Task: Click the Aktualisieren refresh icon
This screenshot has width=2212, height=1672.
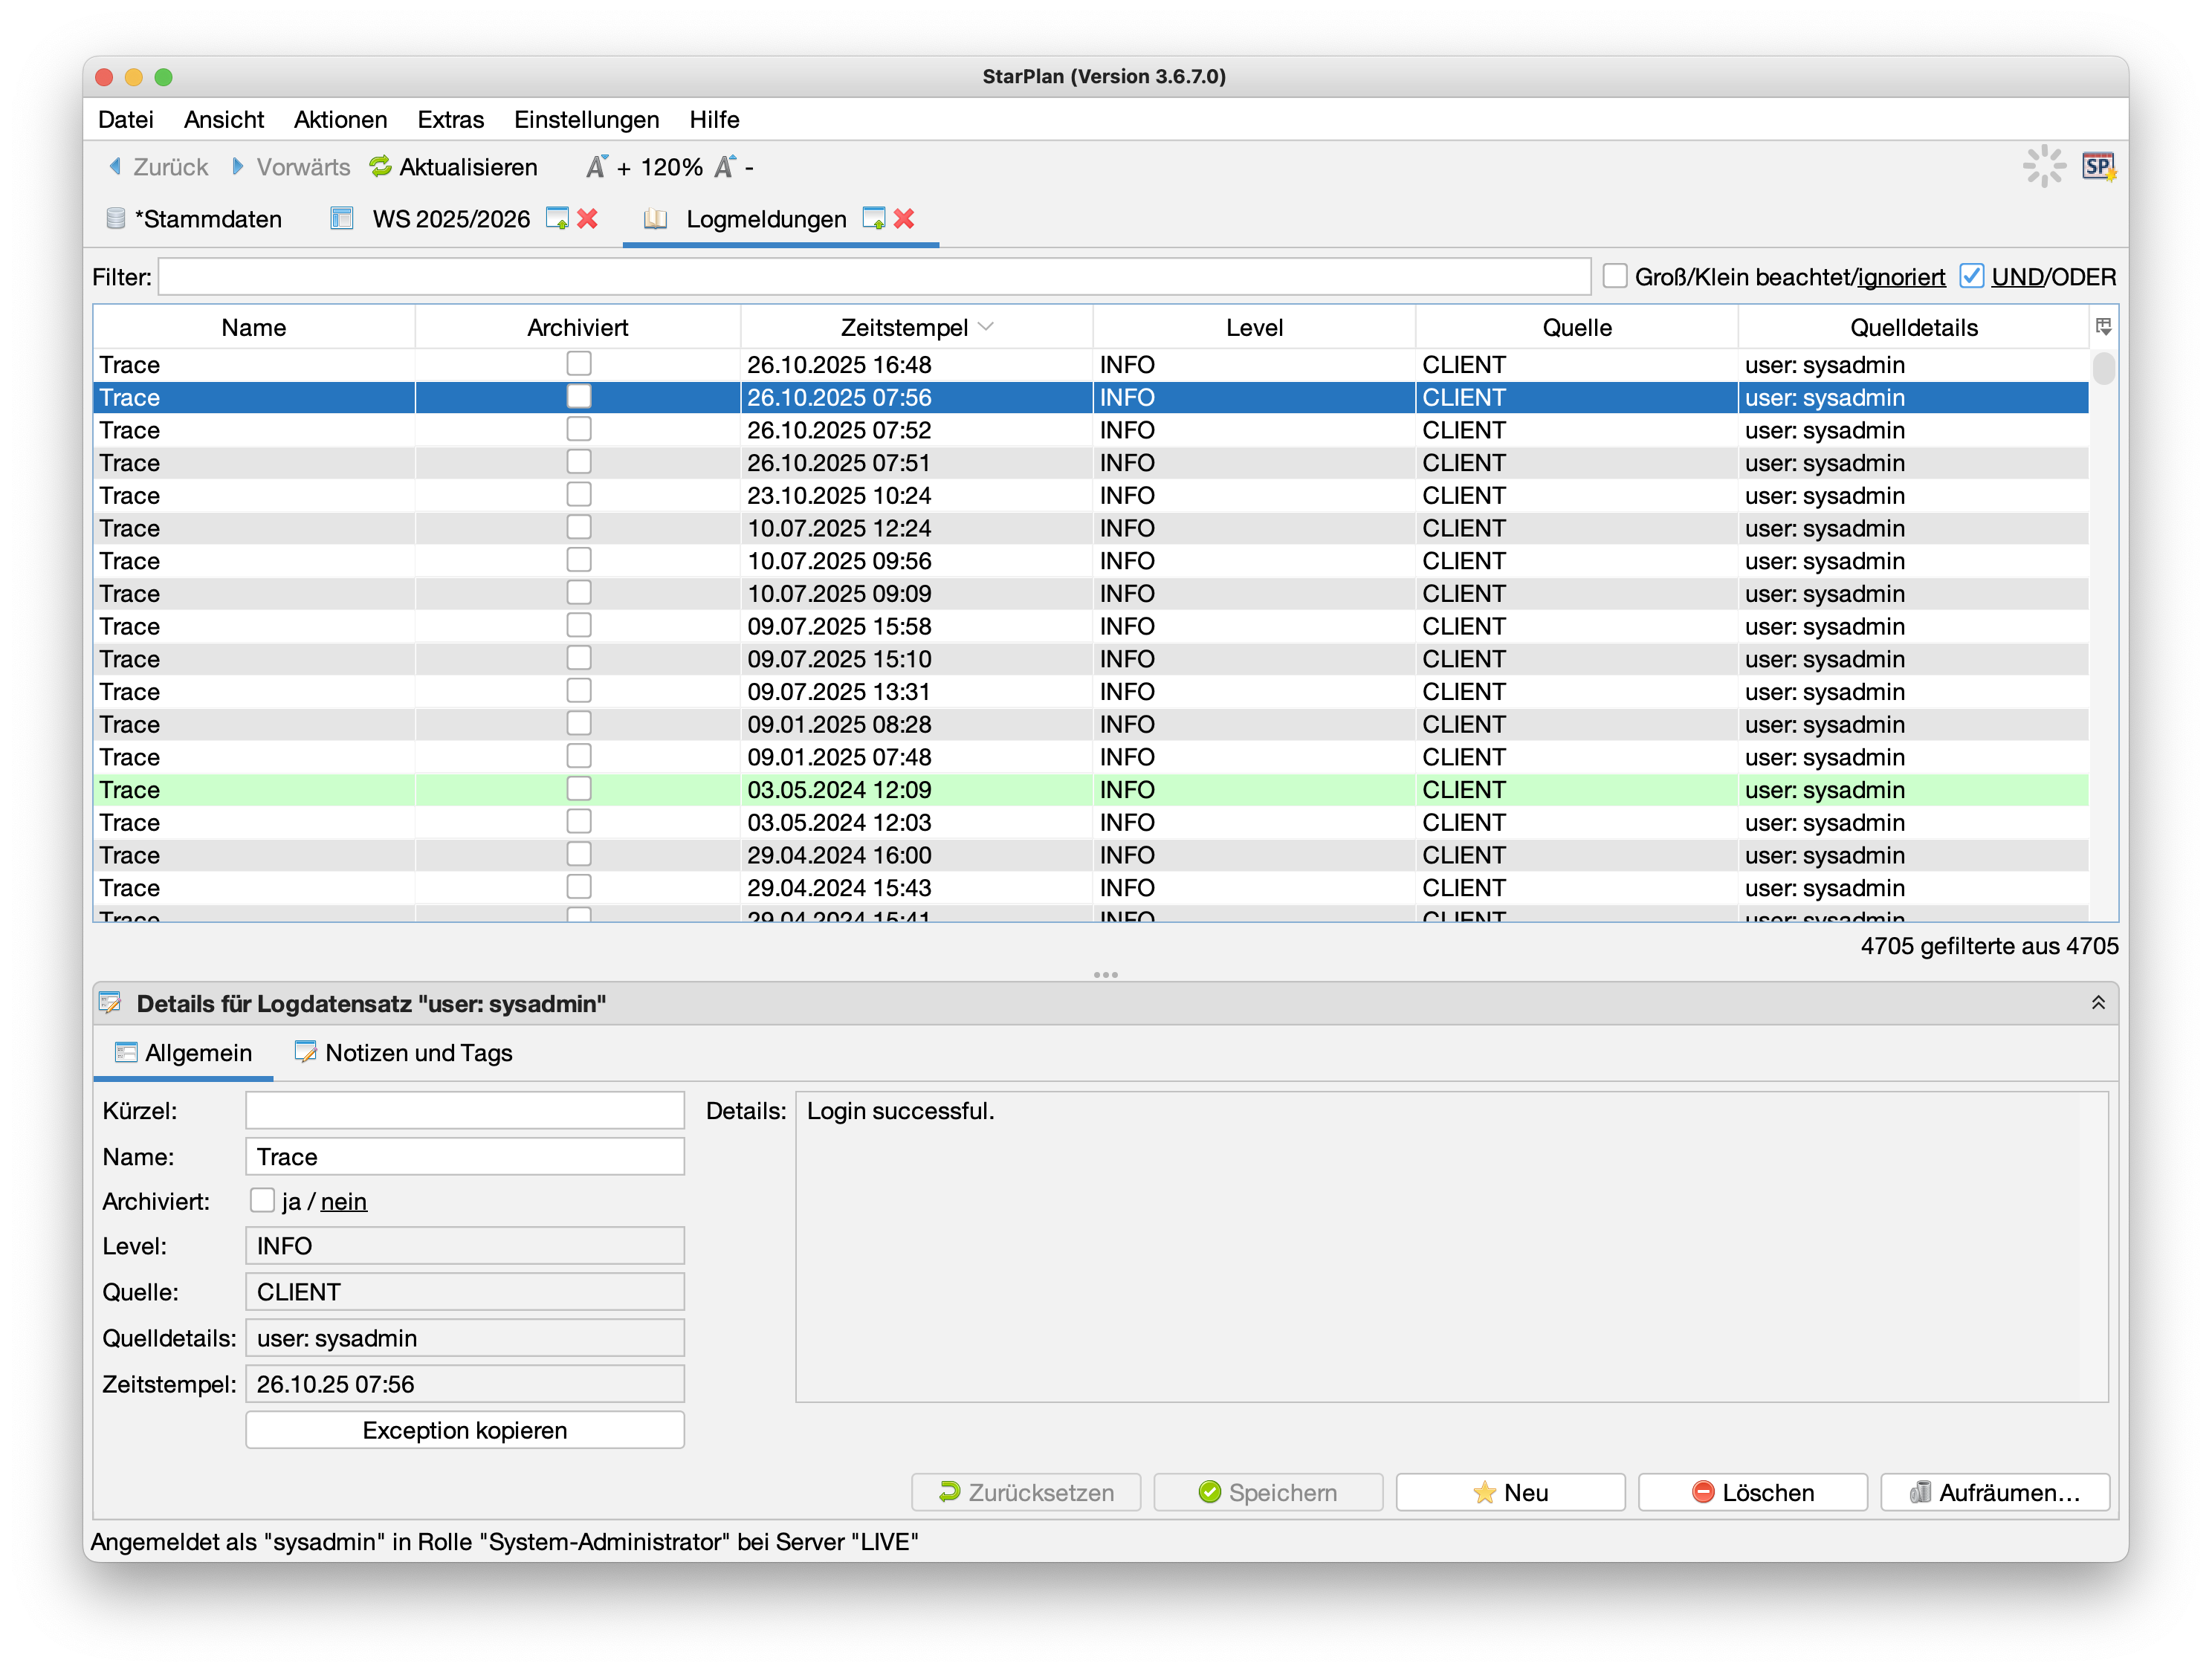Action: [x=380, y=167]
